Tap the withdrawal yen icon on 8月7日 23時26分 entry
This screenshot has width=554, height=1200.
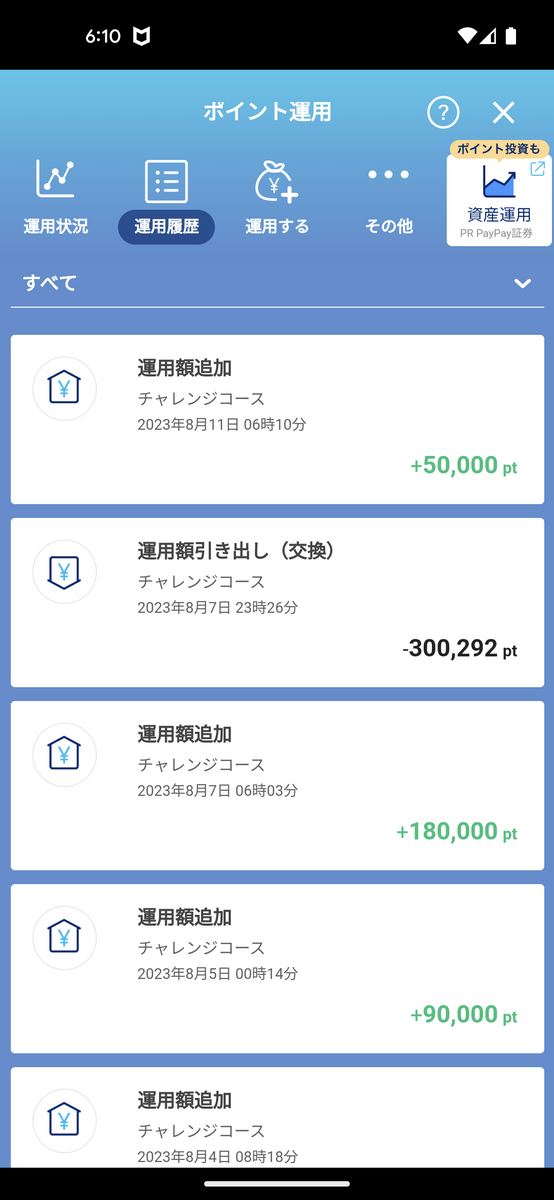click(64, 571)
